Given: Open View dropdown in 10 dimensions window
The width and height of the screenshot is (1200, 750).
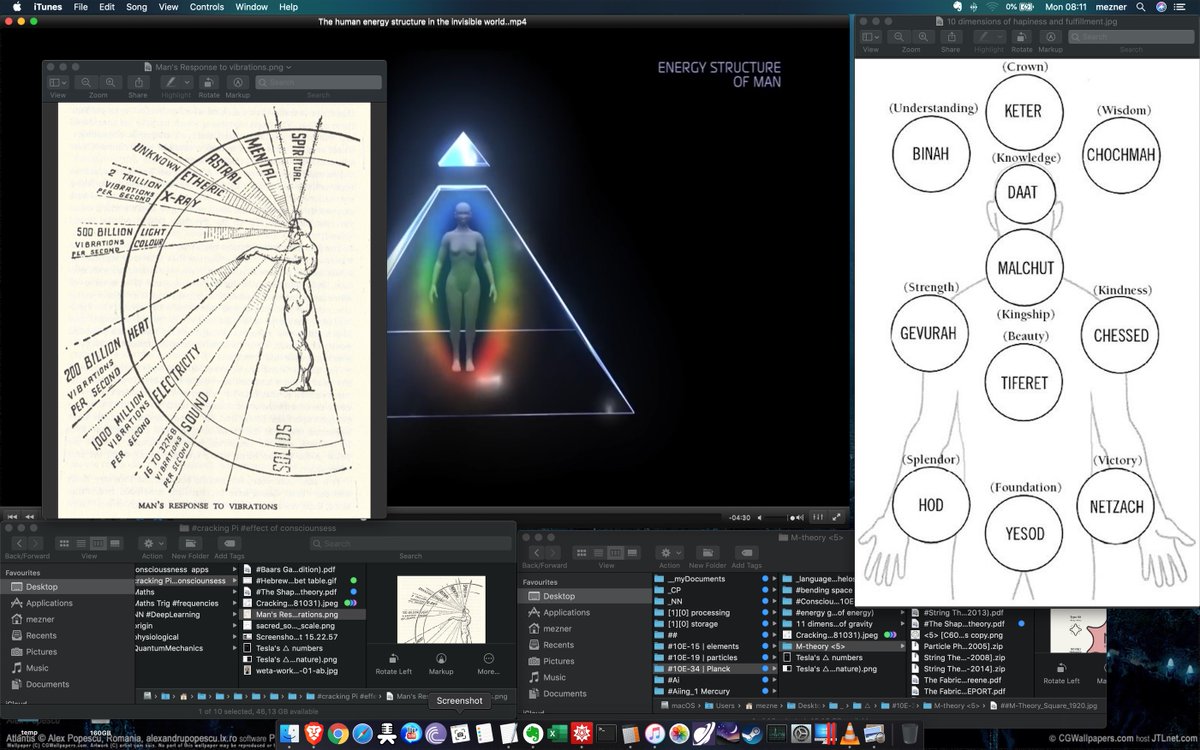Looking at the screenshot, I should 870,36.
